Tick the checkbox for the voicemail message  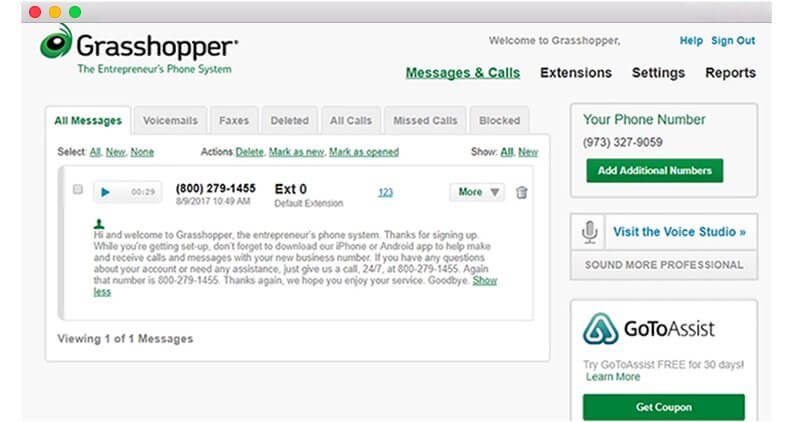coord(77,189)
